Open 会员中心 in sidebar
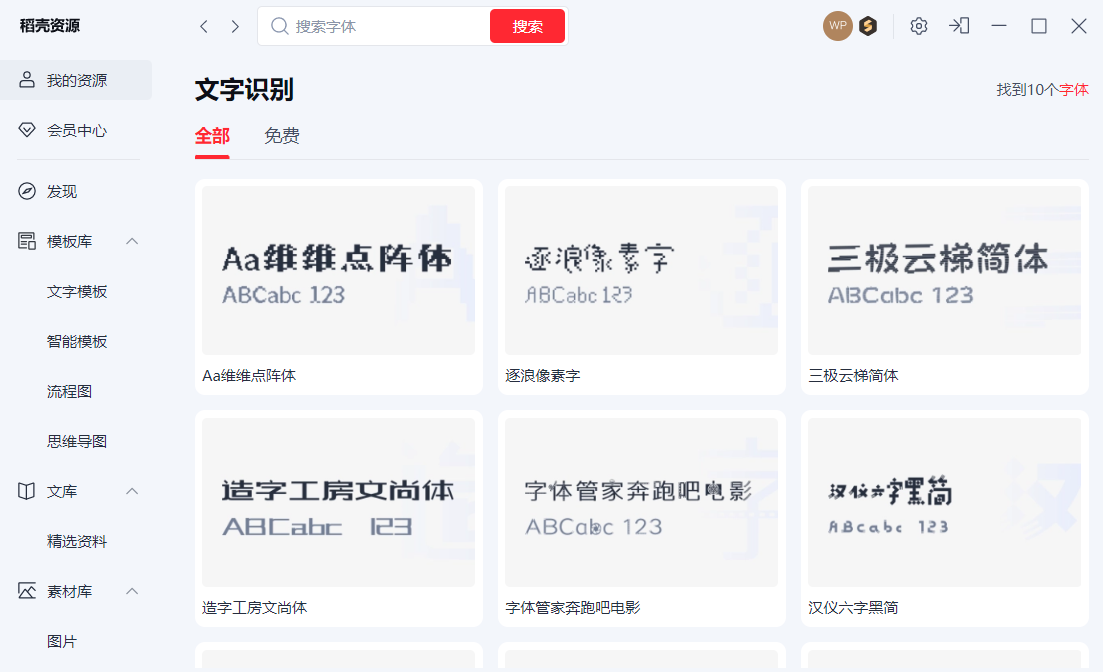Viewport: 1103px width, 672px height. click(76, 130)
